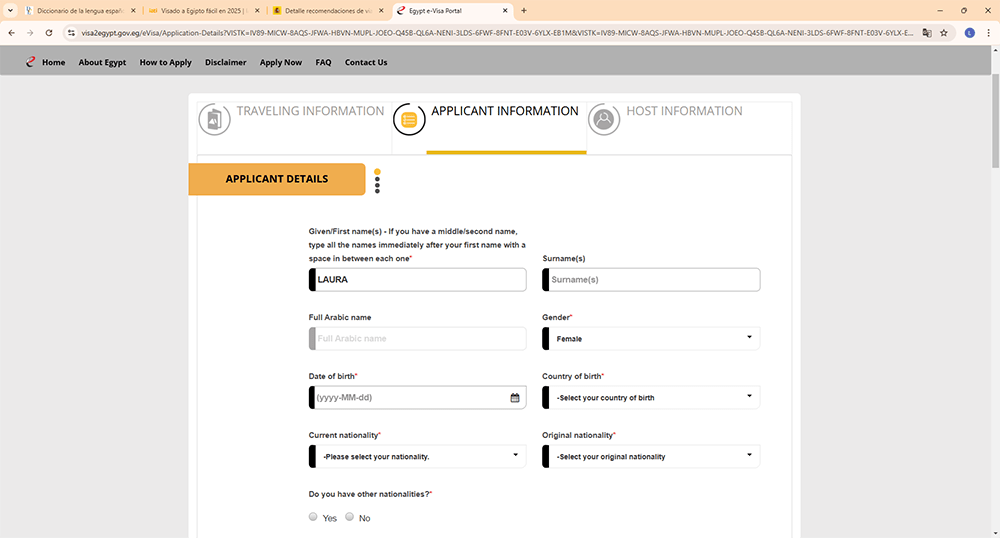Viewport: 1000px width, 538px height.
Task: Click the calendar icon in Date of birth
Action: (515, 398)
